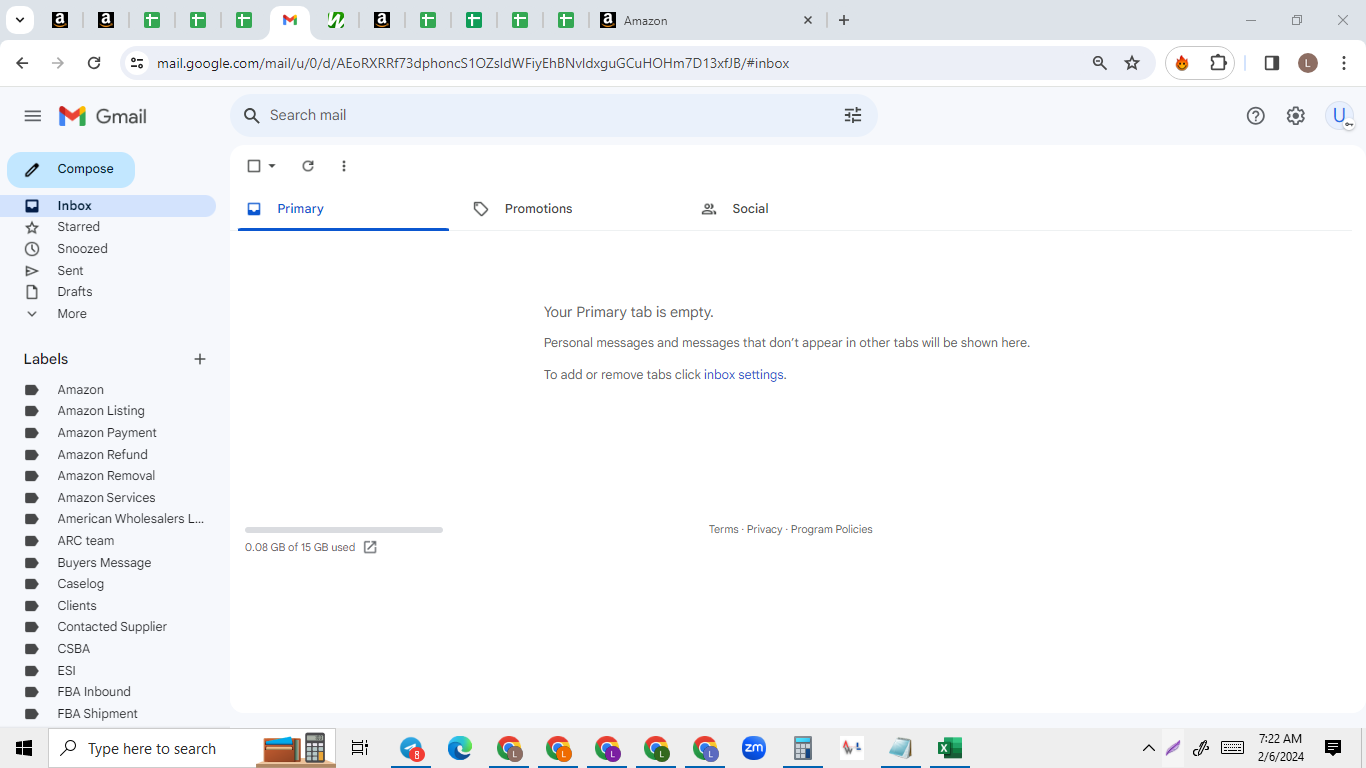The height and width of the screenshot is (768, 1366).
Task: Show search options filter icon
Action: click(853, 115)
